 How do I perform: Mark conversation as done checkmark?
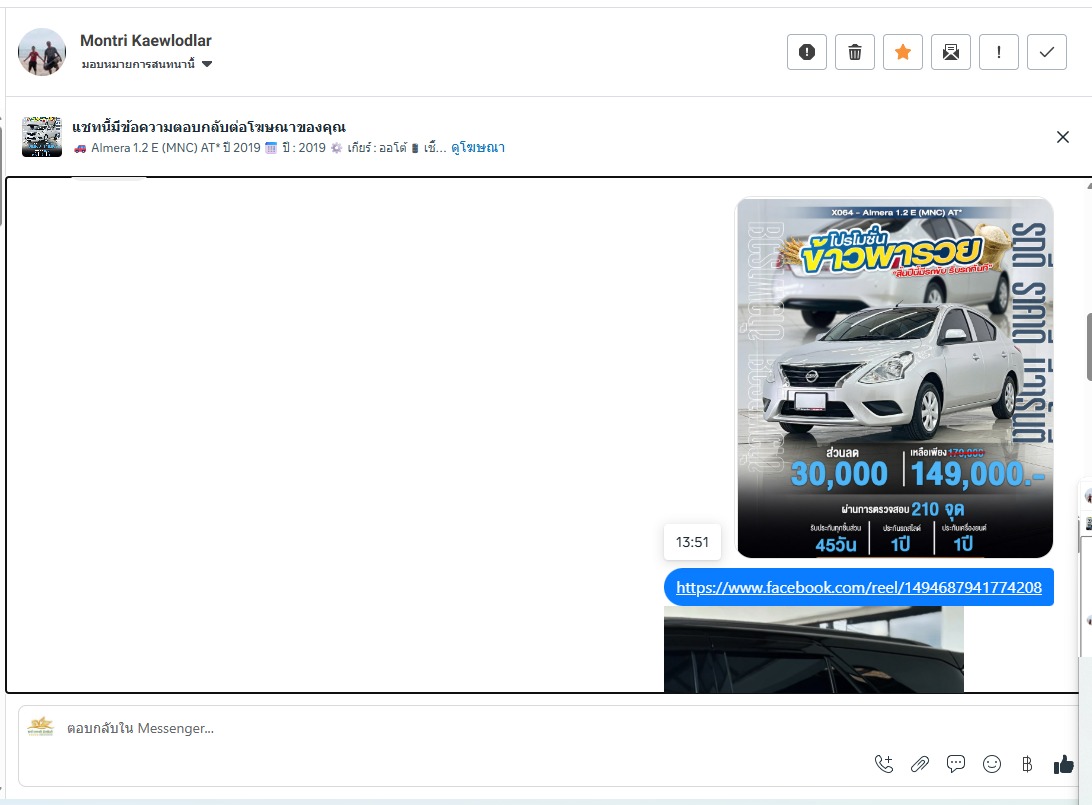click(1047, 52)
